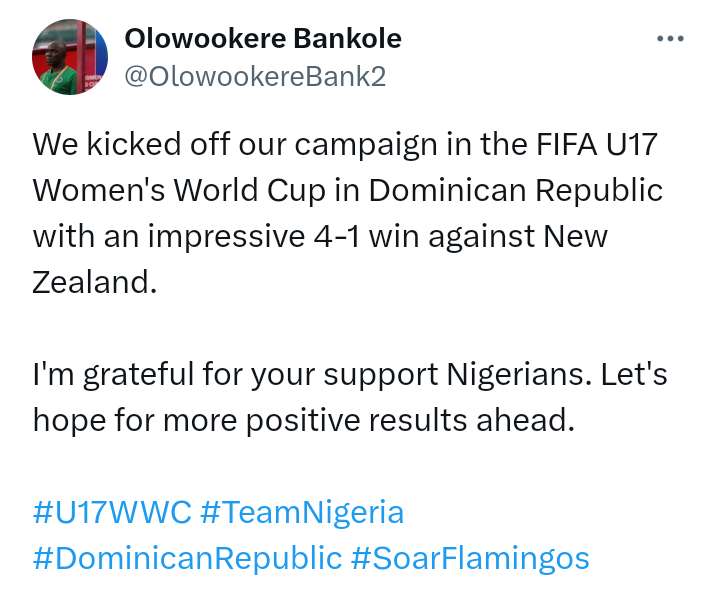
Task: Open the Olowookere Bankole display name
Action: click(x=262, y=39)
